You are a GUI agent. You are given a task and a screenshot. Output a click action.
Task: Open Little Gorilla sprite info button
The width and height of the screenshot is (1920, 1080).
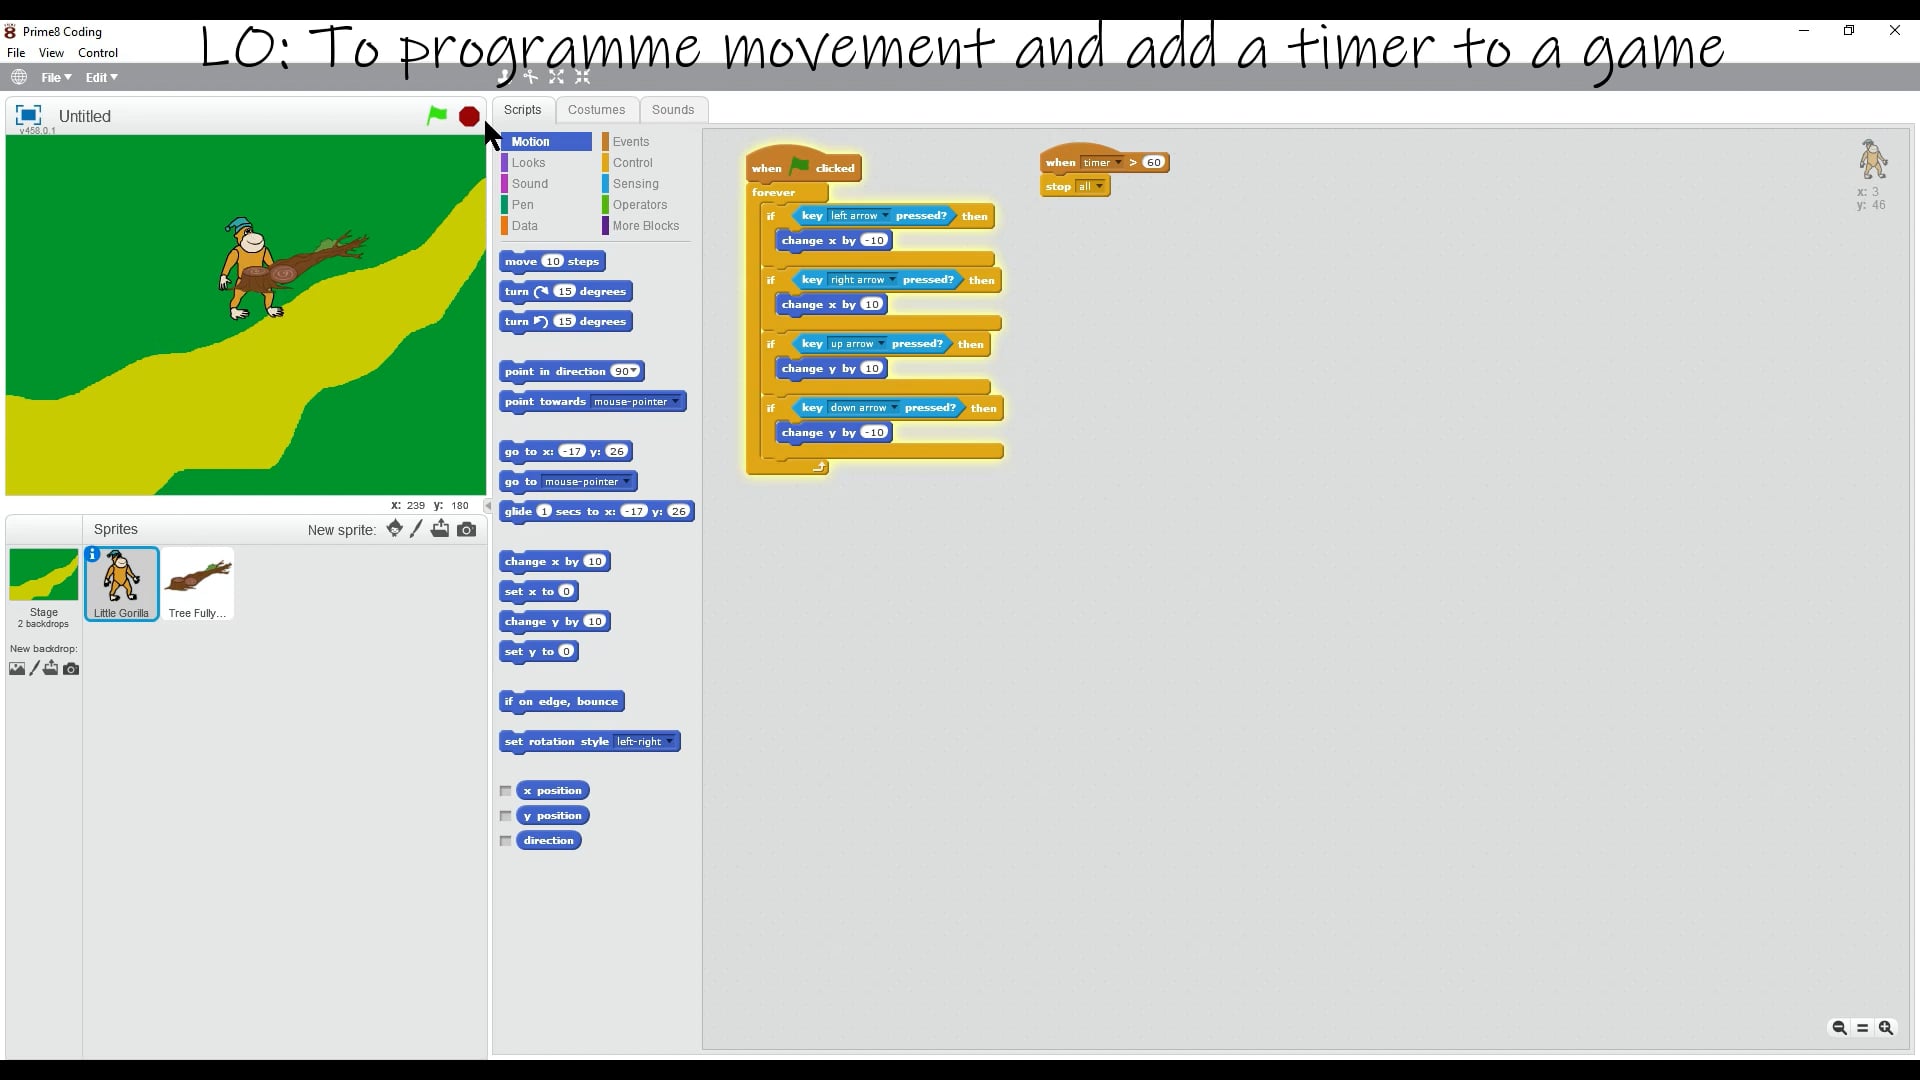[93, 554]
